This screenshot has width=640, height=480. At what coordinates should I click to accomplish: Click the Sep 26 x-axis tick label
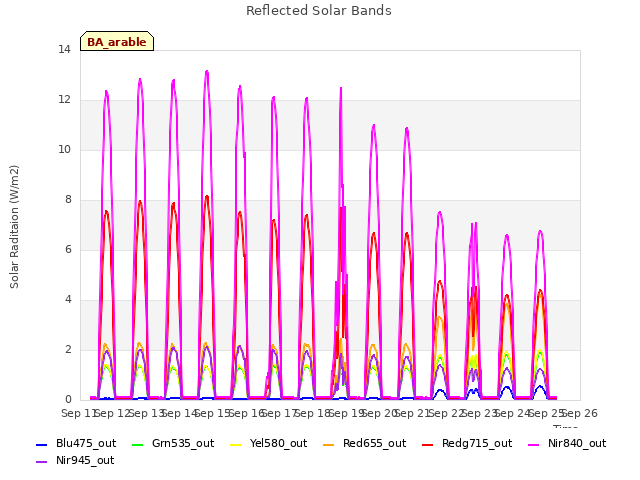pos(580,413)
